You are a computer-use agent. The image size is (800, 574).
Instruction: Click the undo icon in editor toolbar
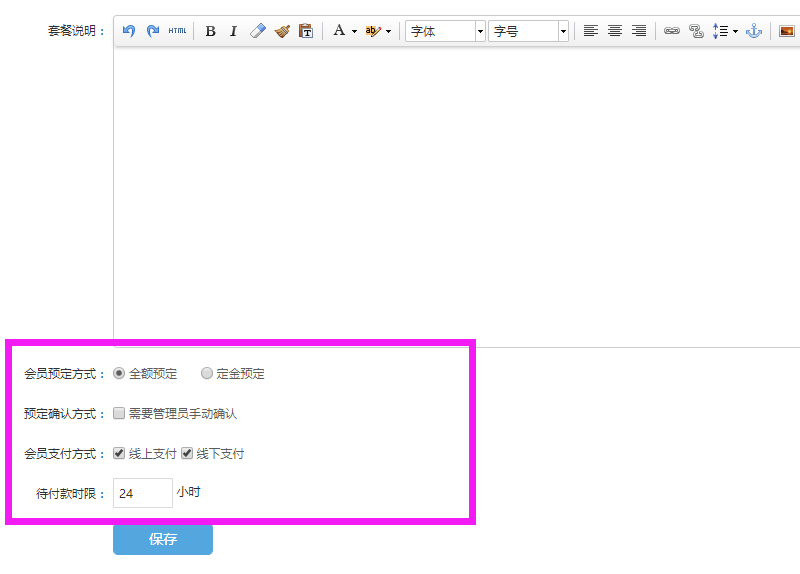129,31
